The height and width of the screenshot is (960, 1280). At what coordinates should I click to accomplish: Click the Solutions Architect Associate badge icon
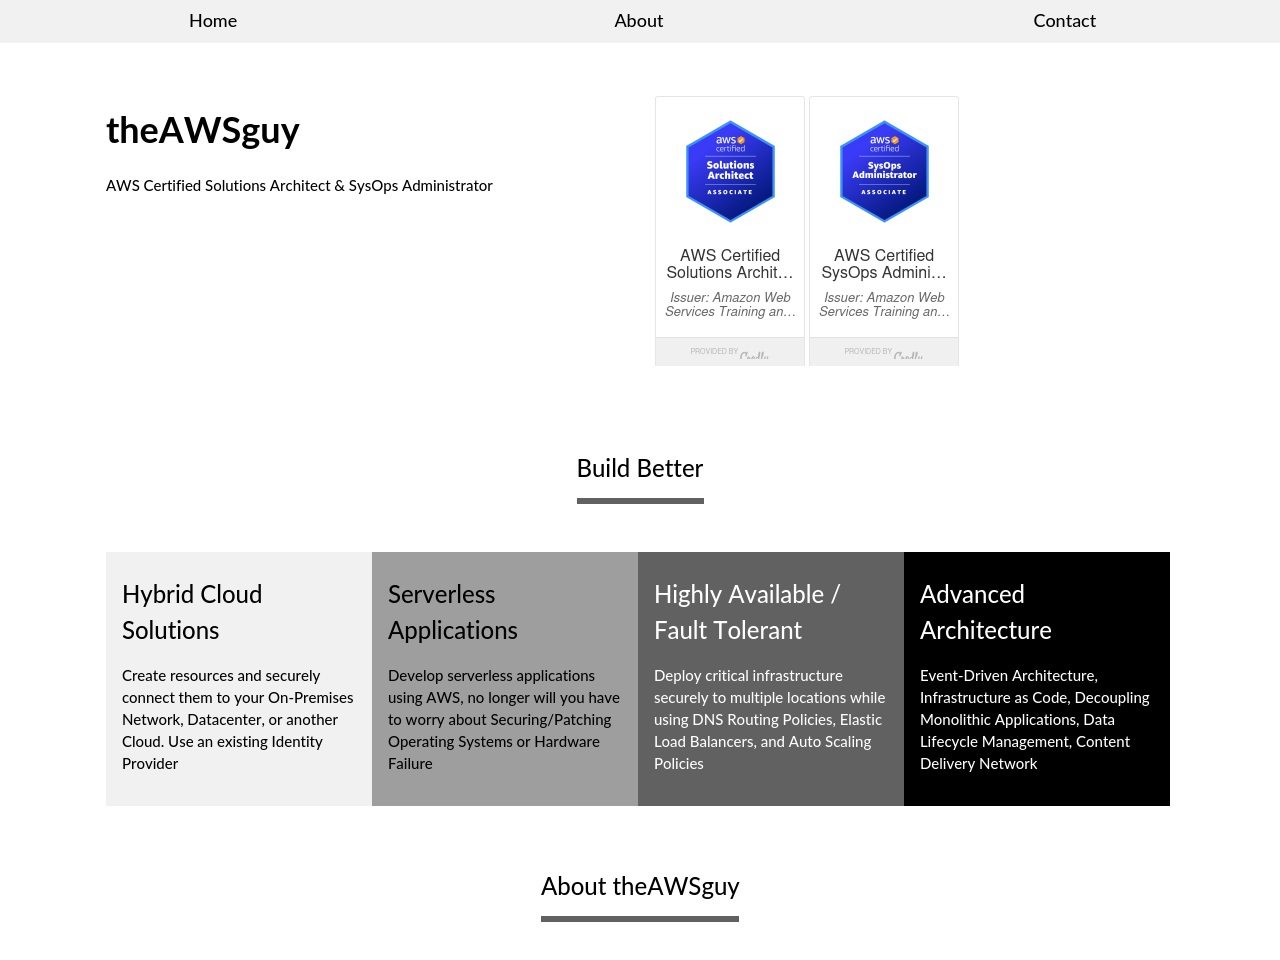[x=730, y=171]
